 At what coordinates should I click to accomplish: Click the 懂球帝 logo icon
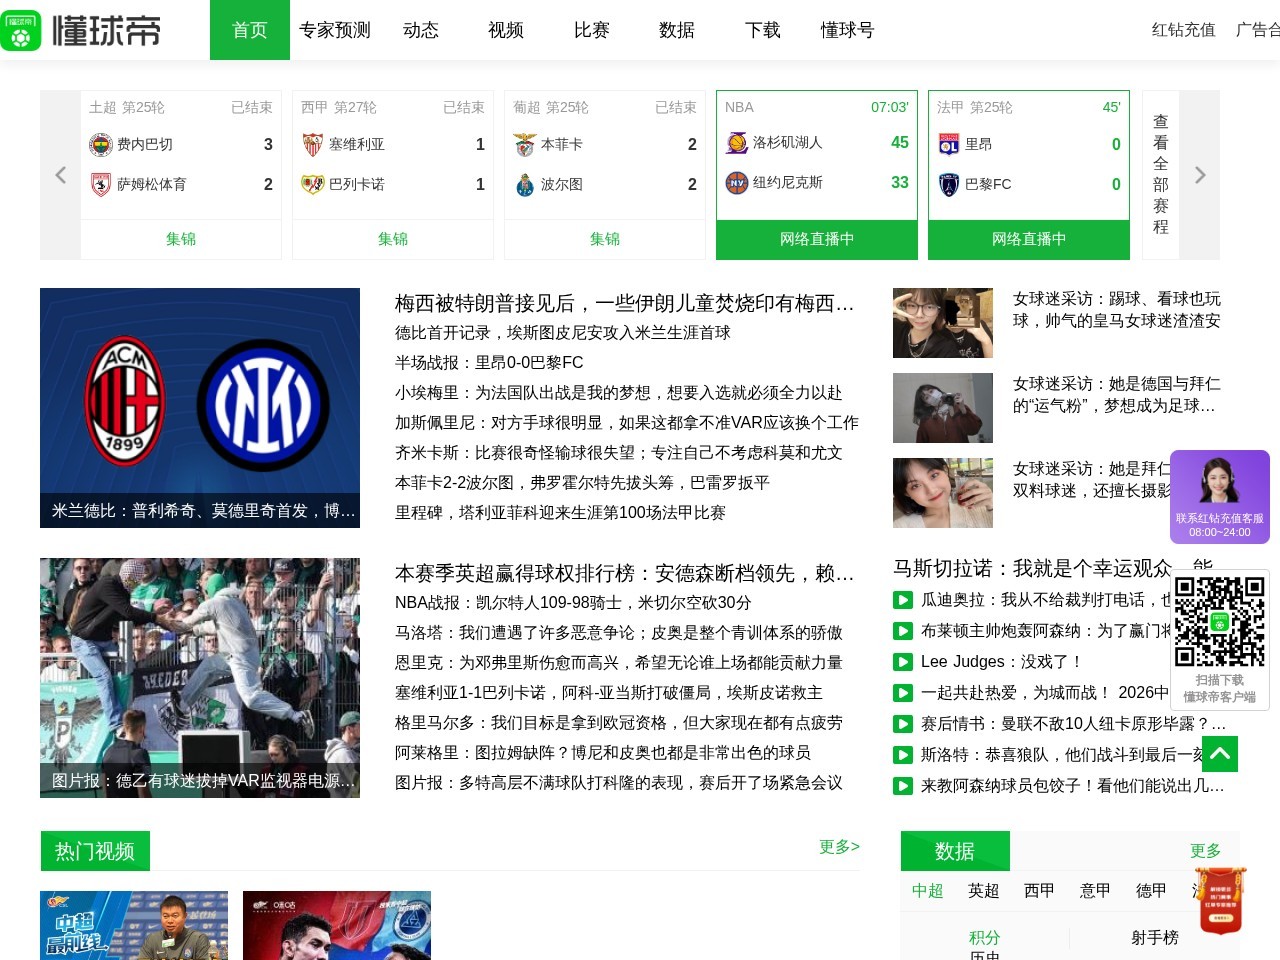coord(21,30)
